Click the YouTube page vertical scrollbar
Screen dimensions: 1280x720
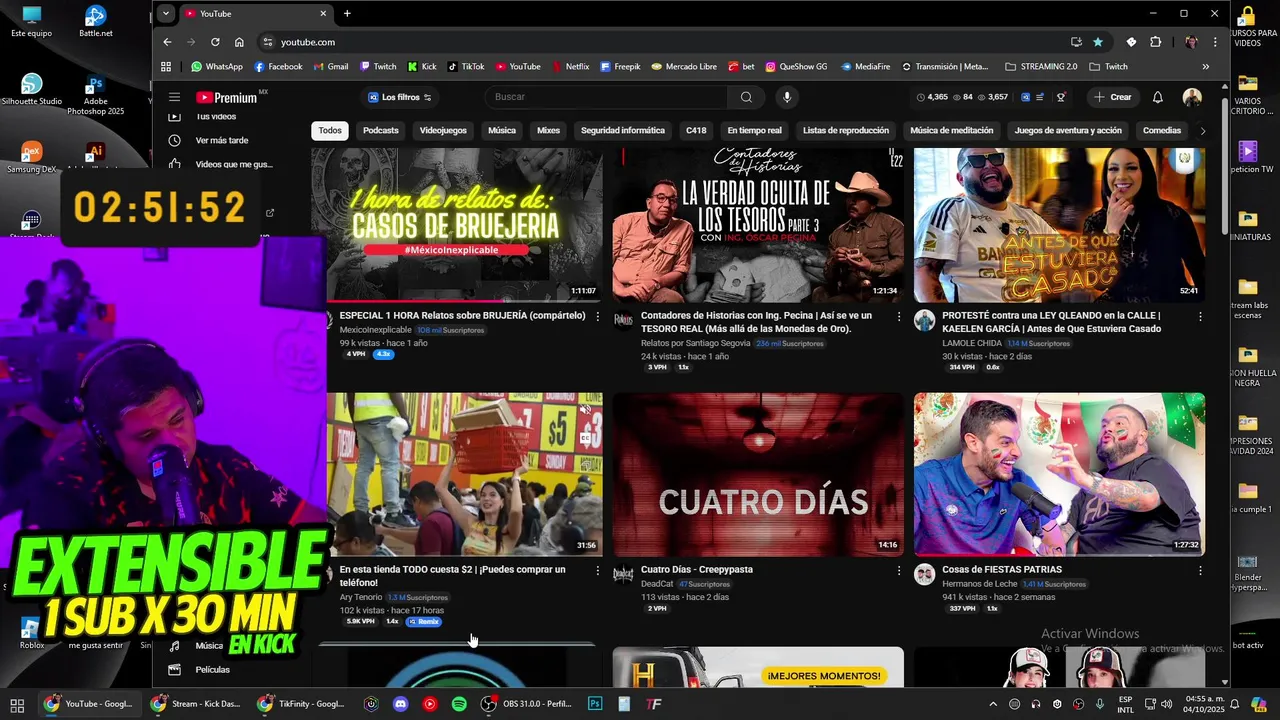[1224, 167]
